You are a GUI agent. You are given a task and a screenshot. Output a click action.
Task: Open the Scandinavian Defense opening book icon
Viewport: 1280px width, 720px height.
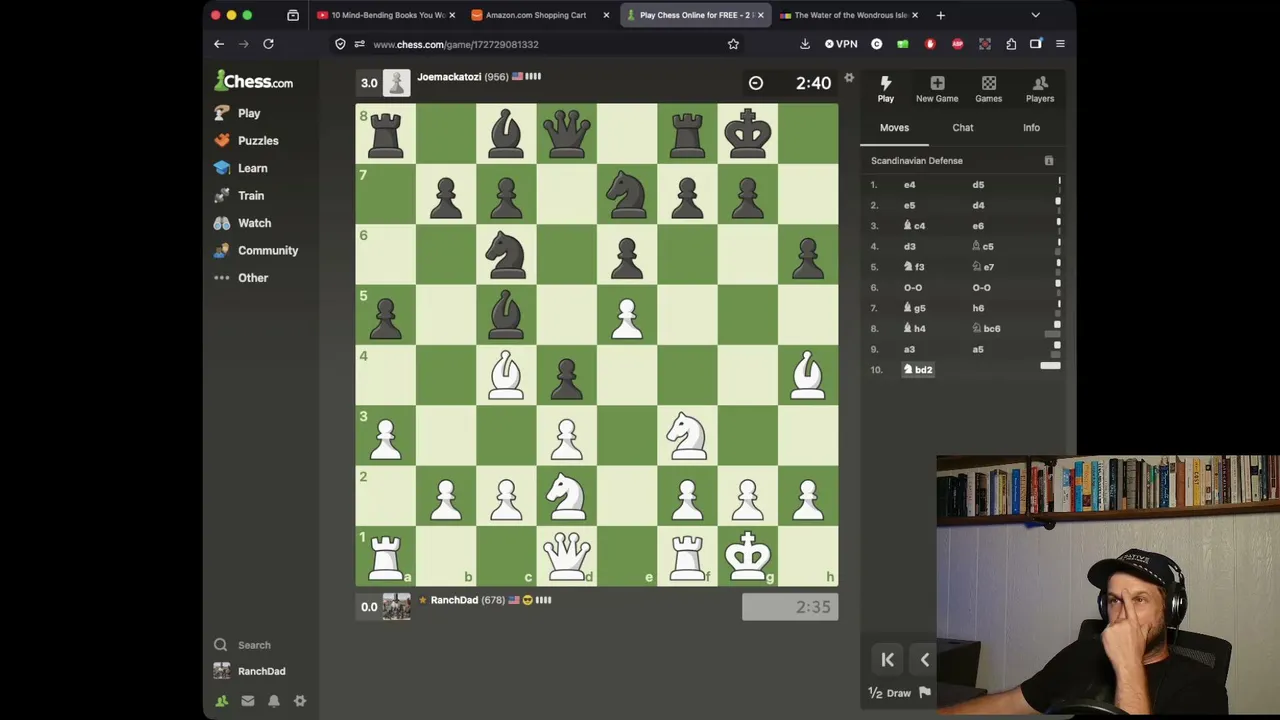click(1049, 161)
